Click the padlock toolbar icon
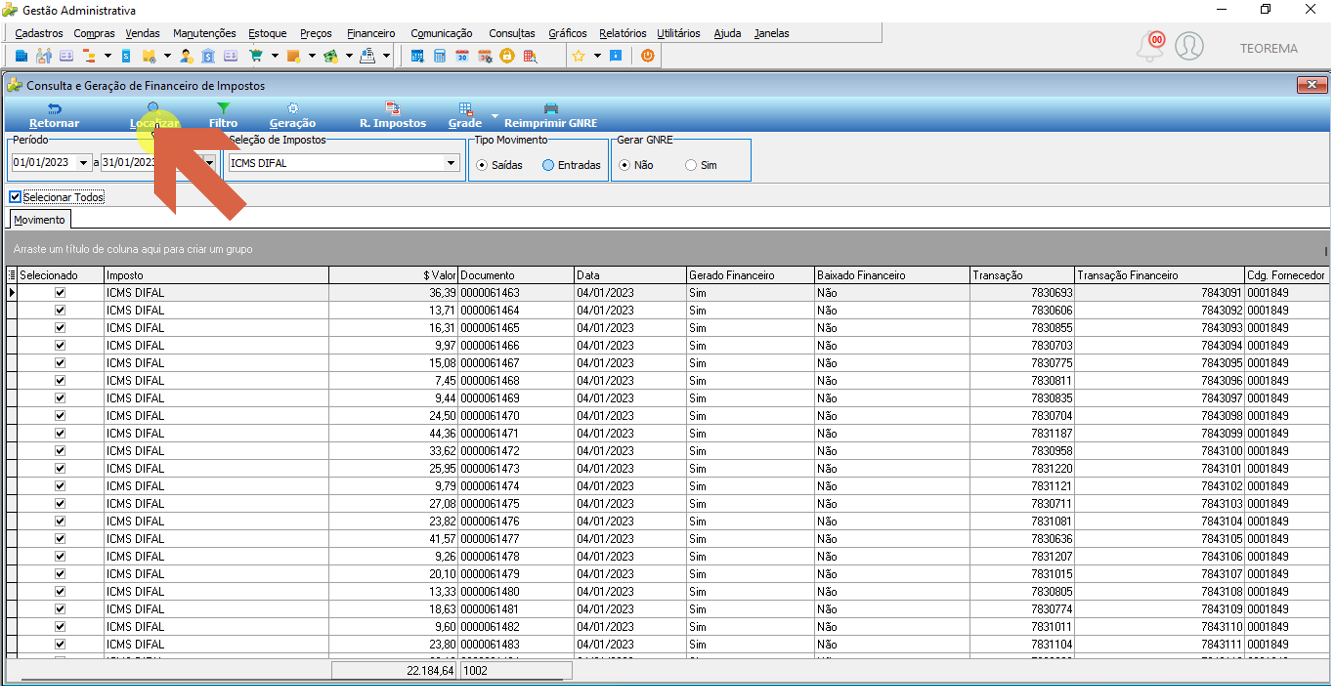The width and height of the screenshot is (1331, 686). pyautogui.click(x=507, y=56)
